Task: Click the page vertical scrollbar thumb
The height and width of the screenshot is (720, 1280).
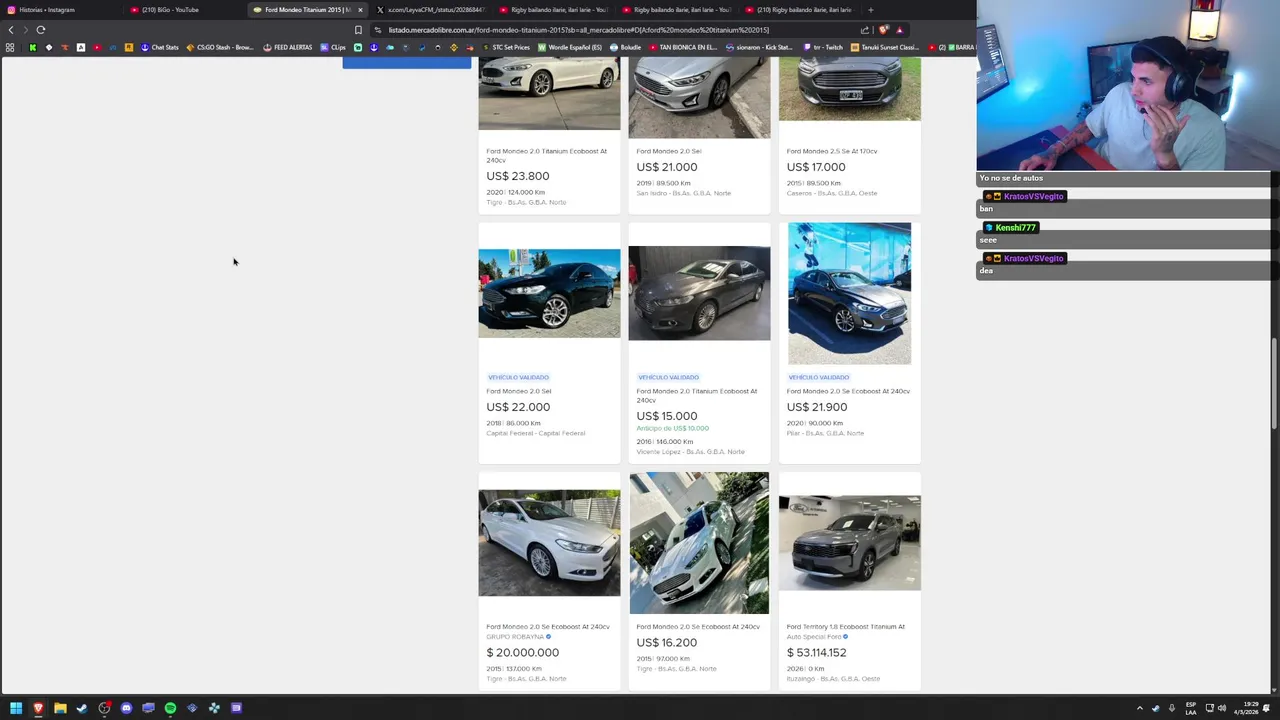Action: 1274,385
